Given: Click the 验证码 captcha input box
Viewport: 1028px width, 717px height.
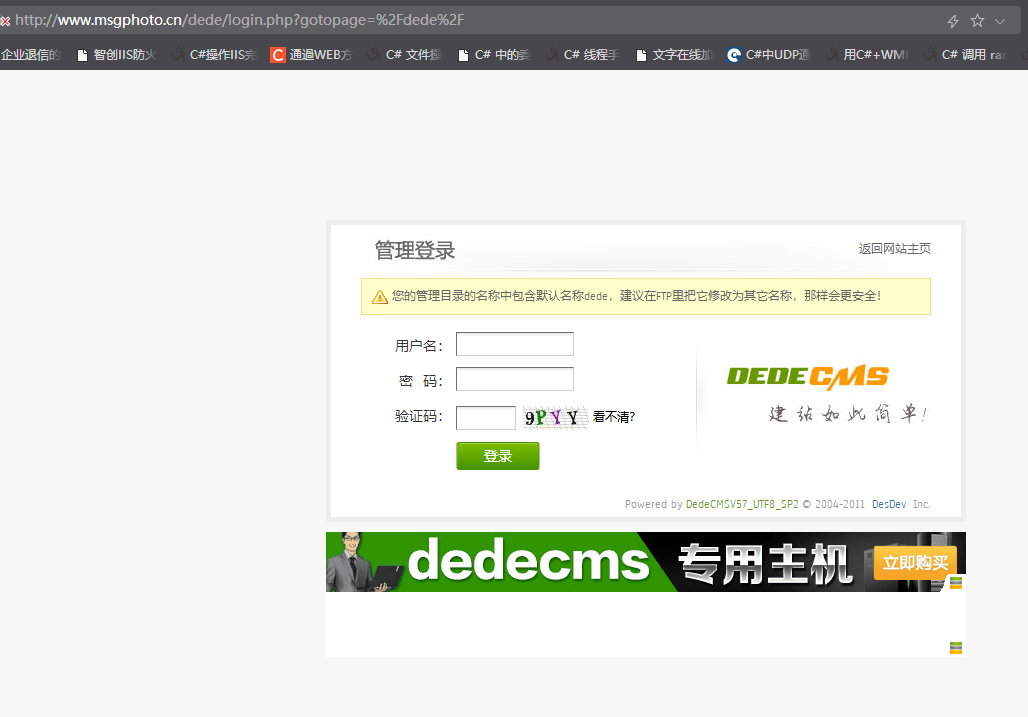Looking at the screenshot, I should [x=485, y=418].
